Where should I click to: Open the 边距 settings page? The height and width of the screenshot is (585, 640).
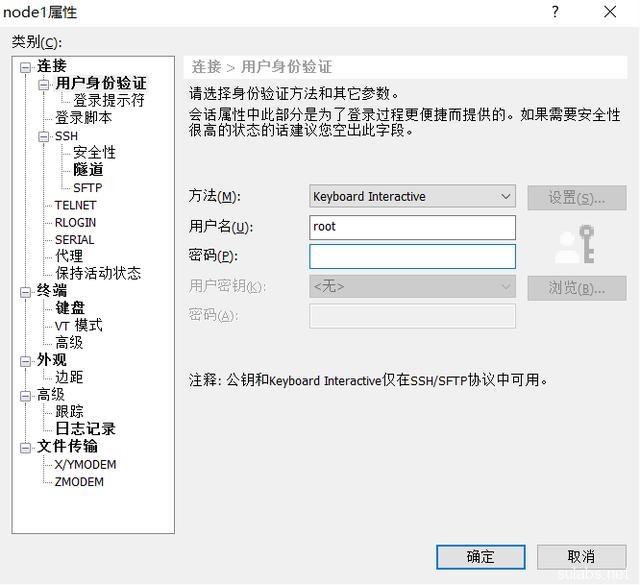pyautogui.click(x=69, y=377)
